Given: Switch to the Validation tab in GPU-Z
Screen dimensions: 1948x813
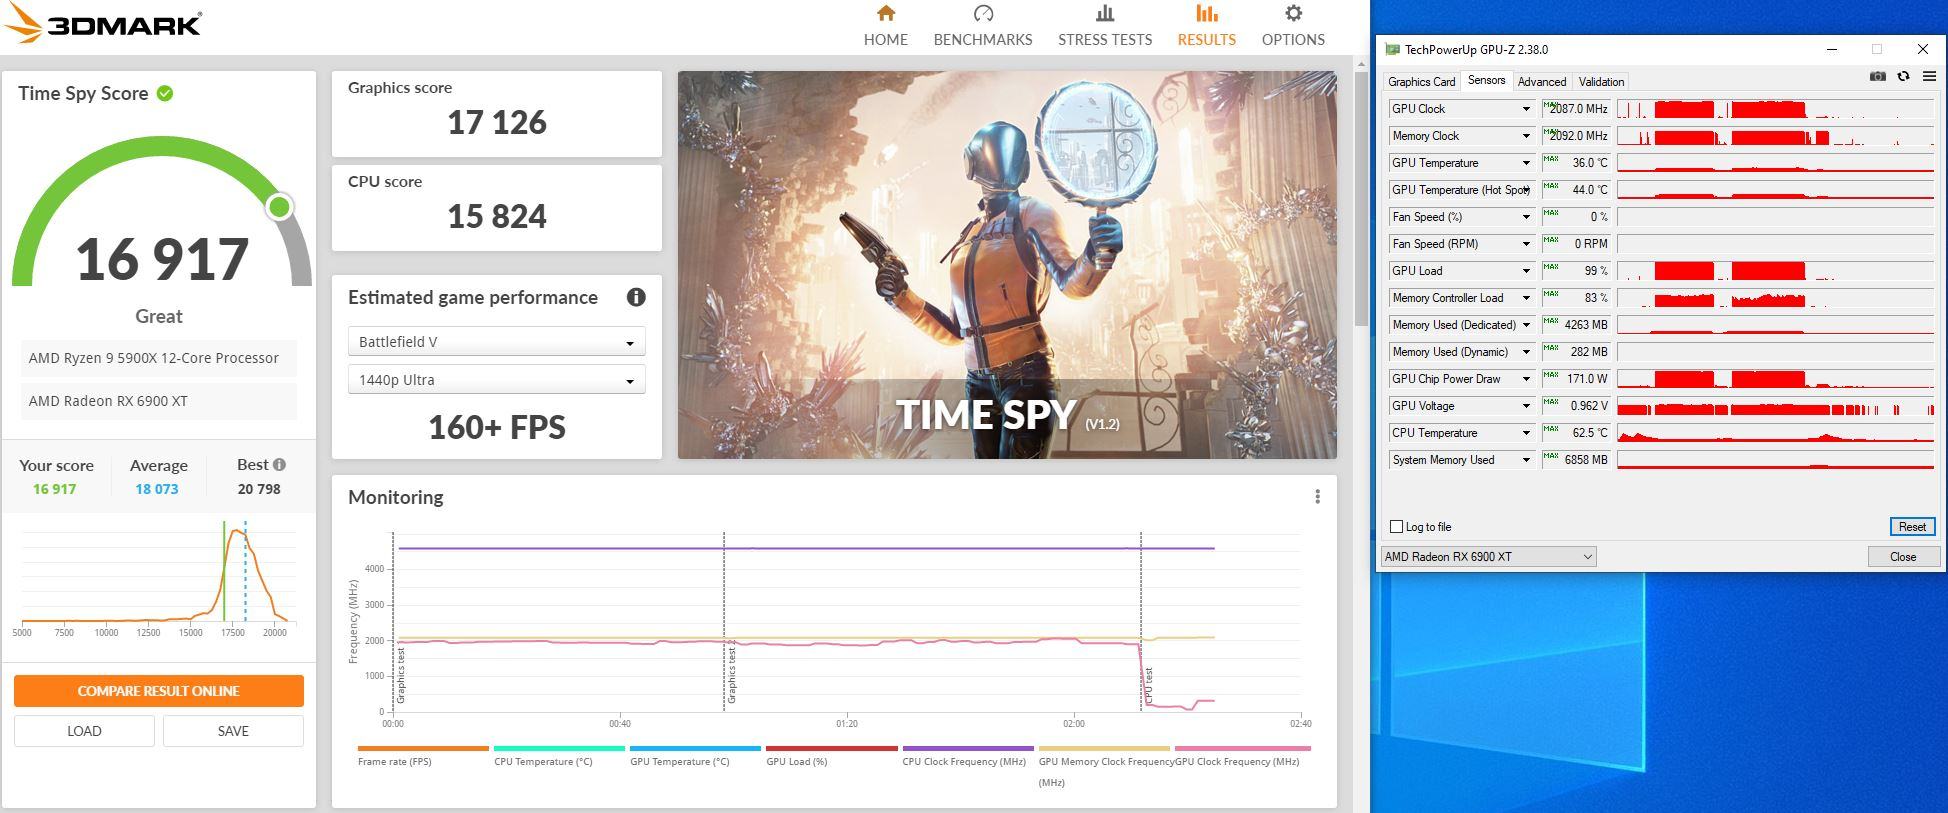Looking at the screenshot, I should click(1601, 82).
